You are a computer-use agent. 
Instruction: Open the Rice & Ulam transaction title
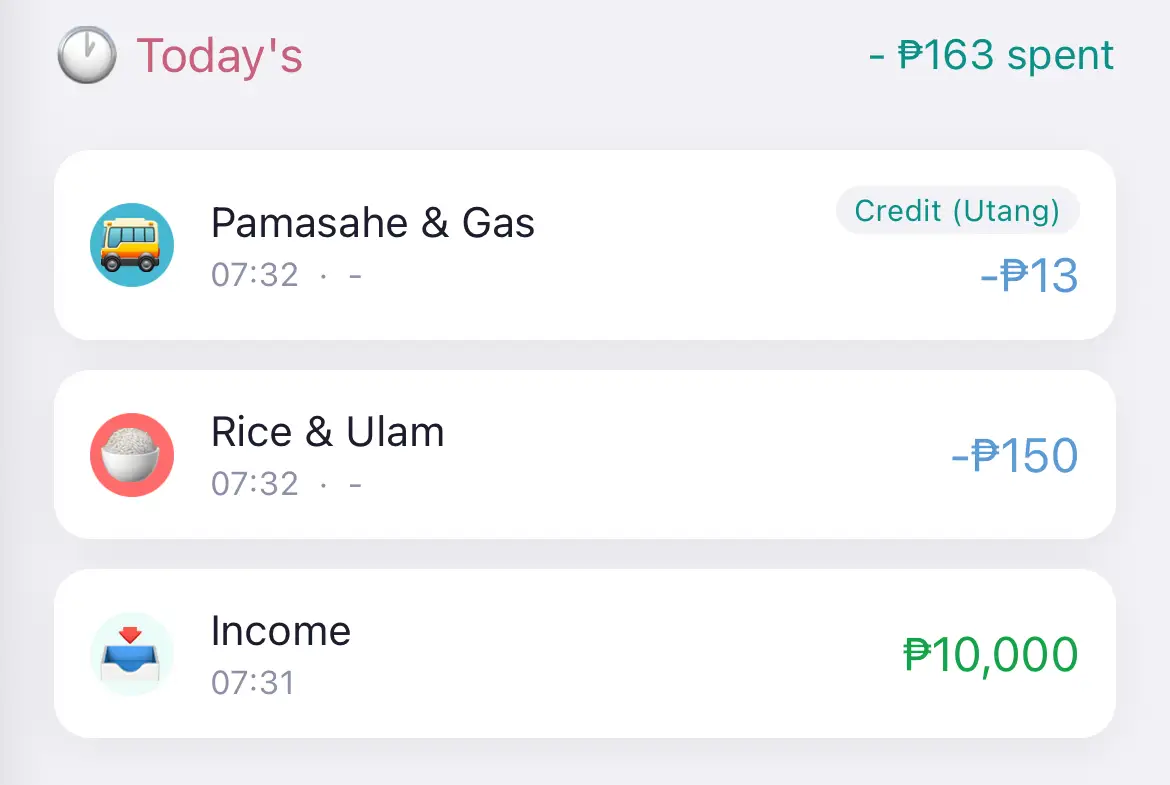pyautogui.click(x=328, y=432)
